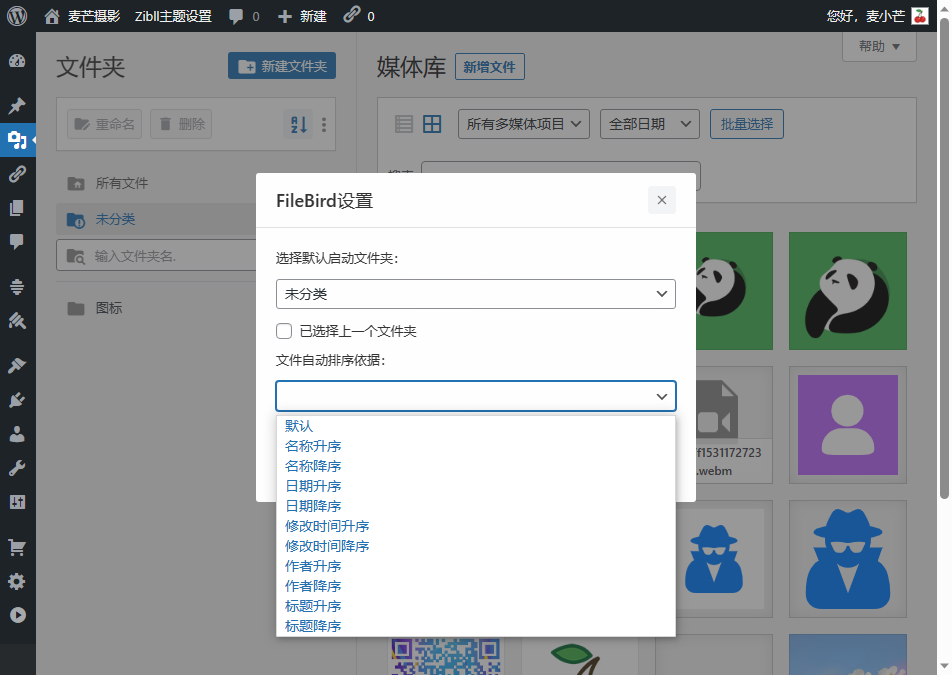Open the Comments bubble icon in sidebar
This screenshot has width=952, height=675.
[17, 242]
